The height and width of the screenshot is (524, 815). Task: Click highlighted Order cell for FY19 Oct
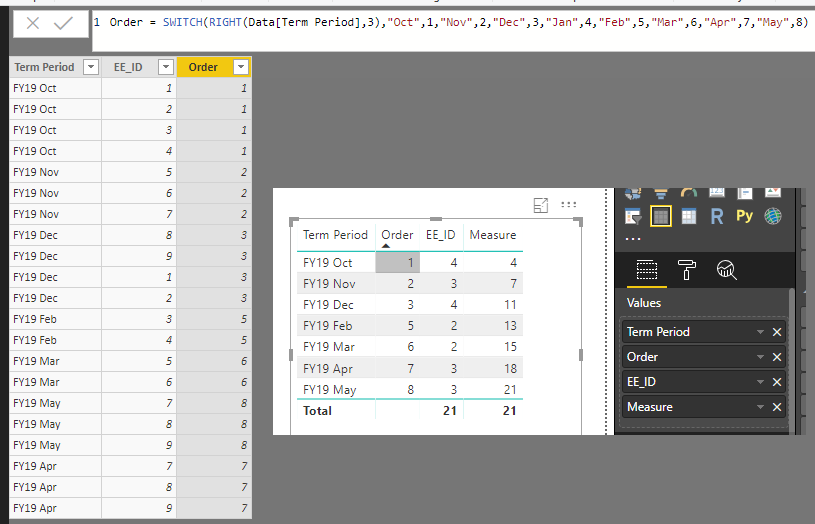point(398,263)
